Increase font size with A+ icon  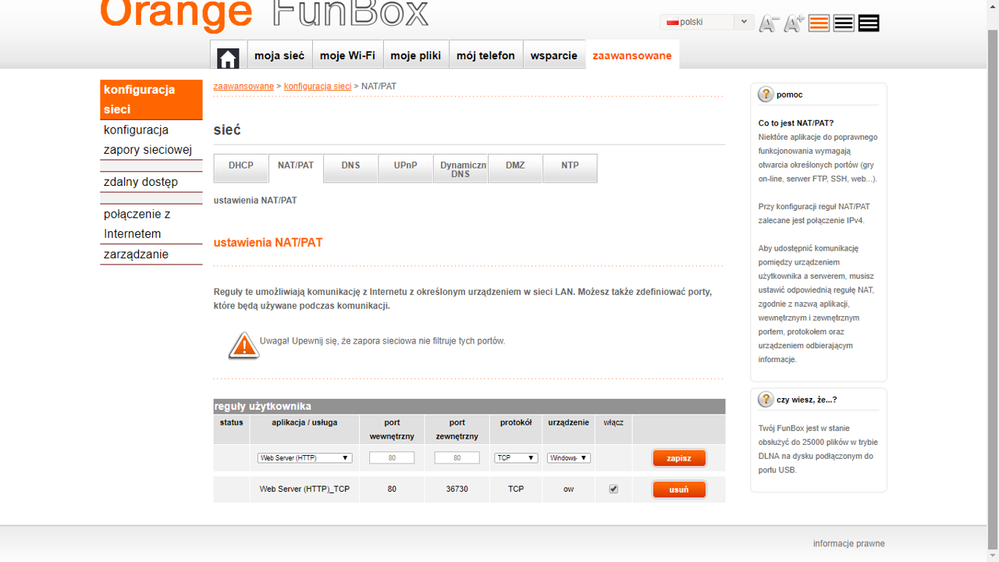coord(794,24)
